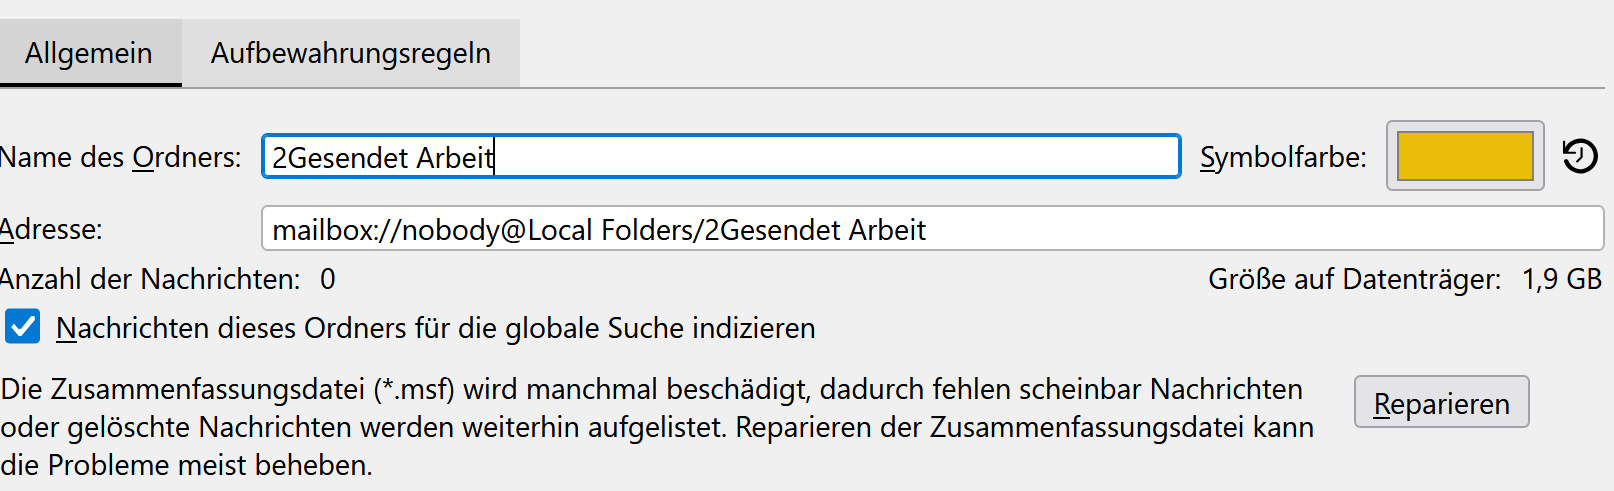Click the message count value 0
The width and height of the screenshot is (1614, 491).
coord(328,279)
